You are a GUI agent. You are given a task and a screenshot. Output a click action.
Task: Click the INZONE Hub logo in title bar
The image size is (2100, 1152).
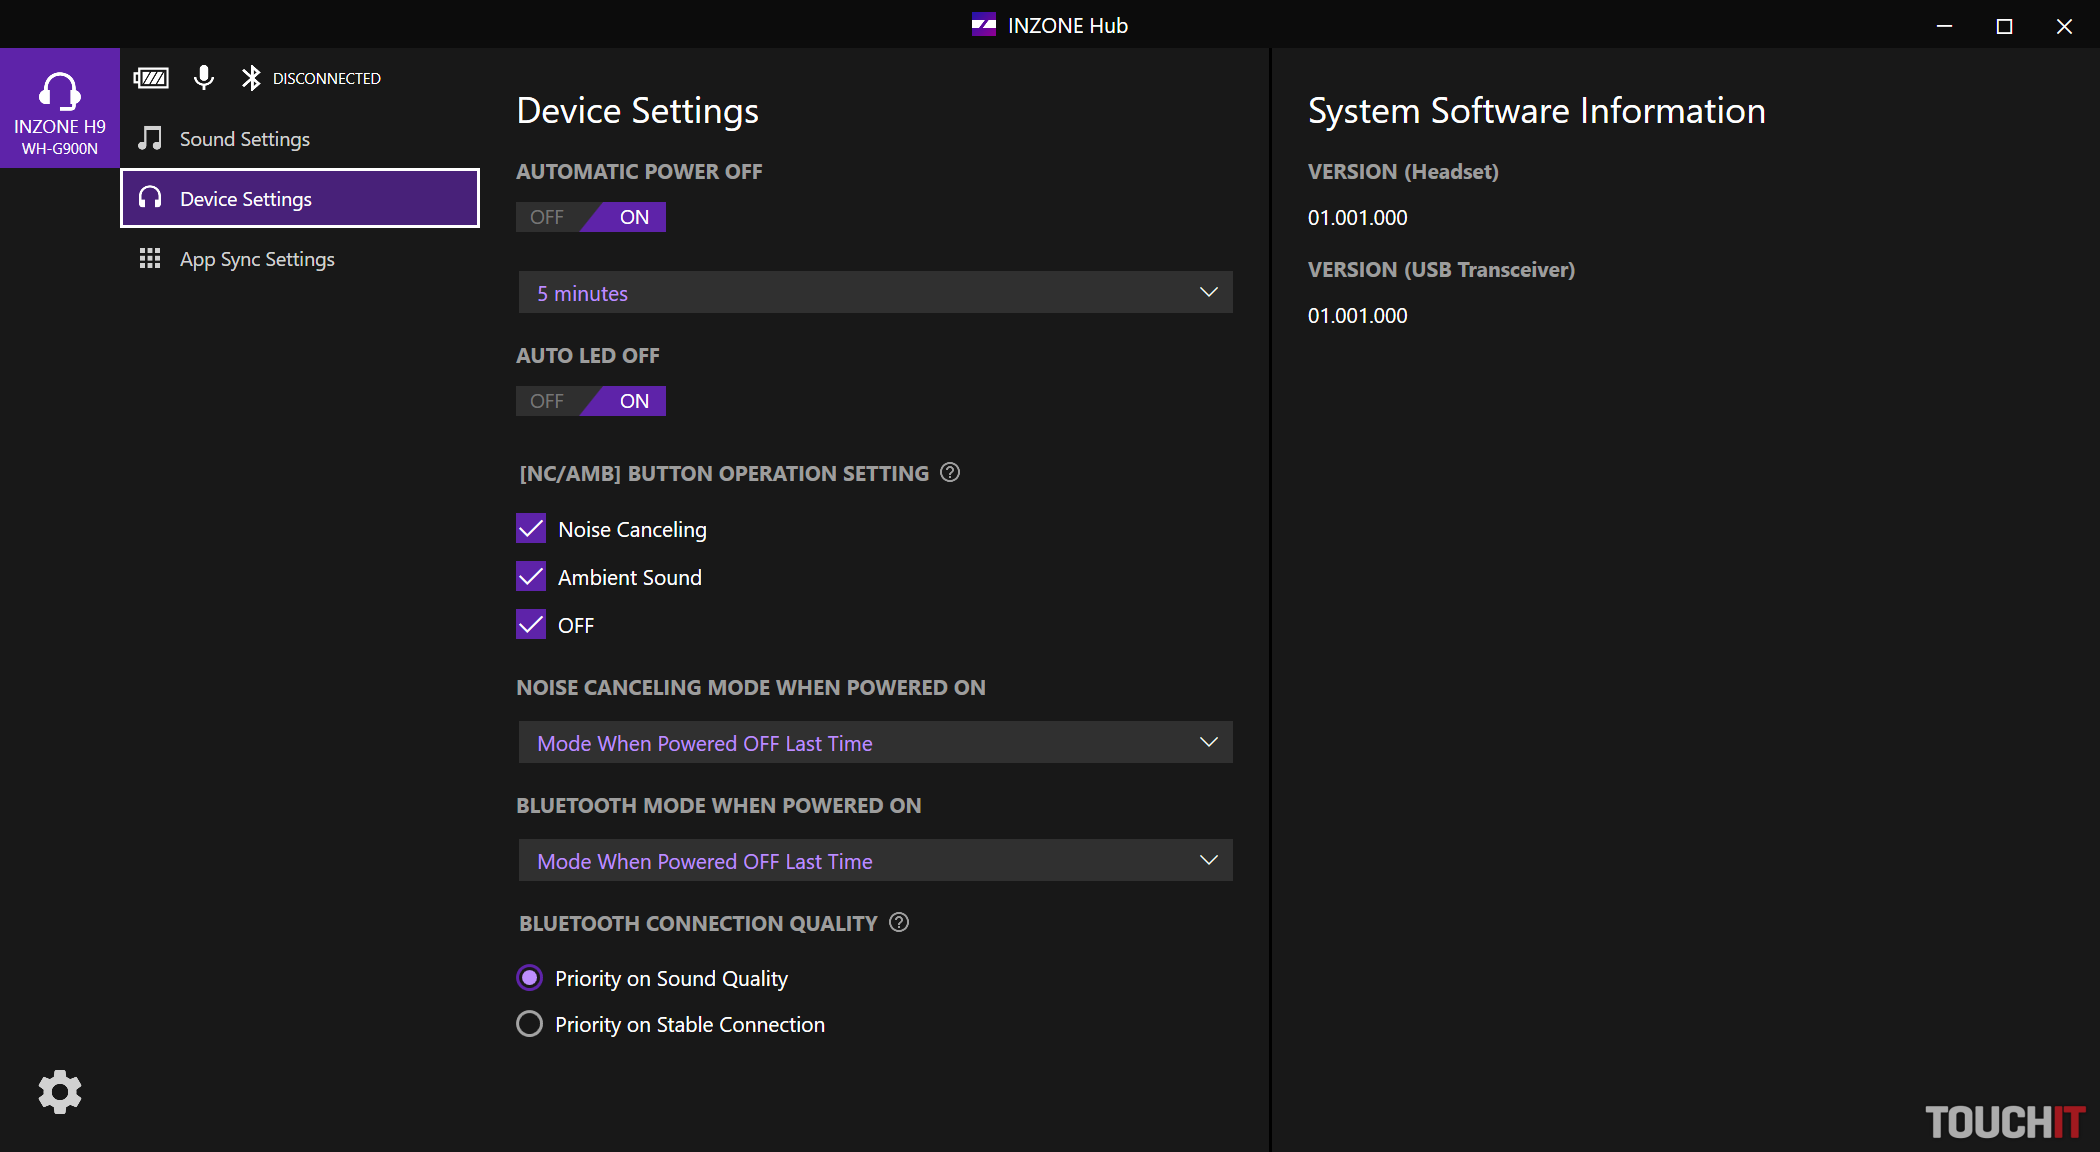point(984,25)
